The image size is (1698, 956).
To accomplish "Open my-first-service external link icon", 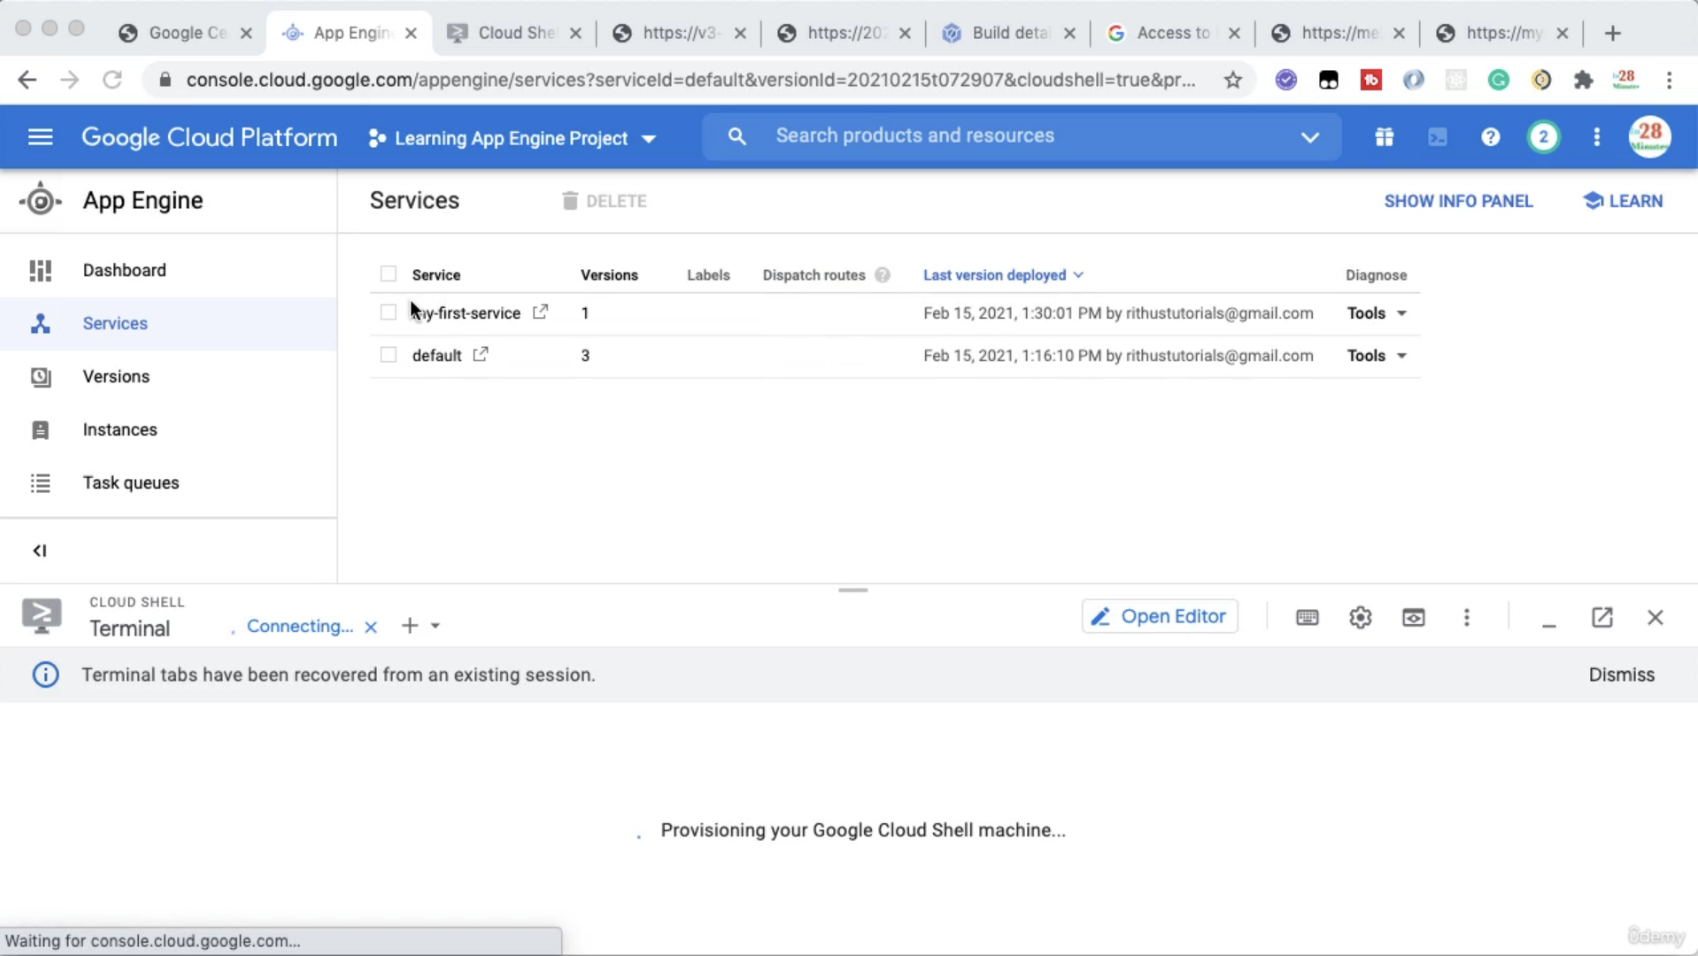I will coord(540,312).
